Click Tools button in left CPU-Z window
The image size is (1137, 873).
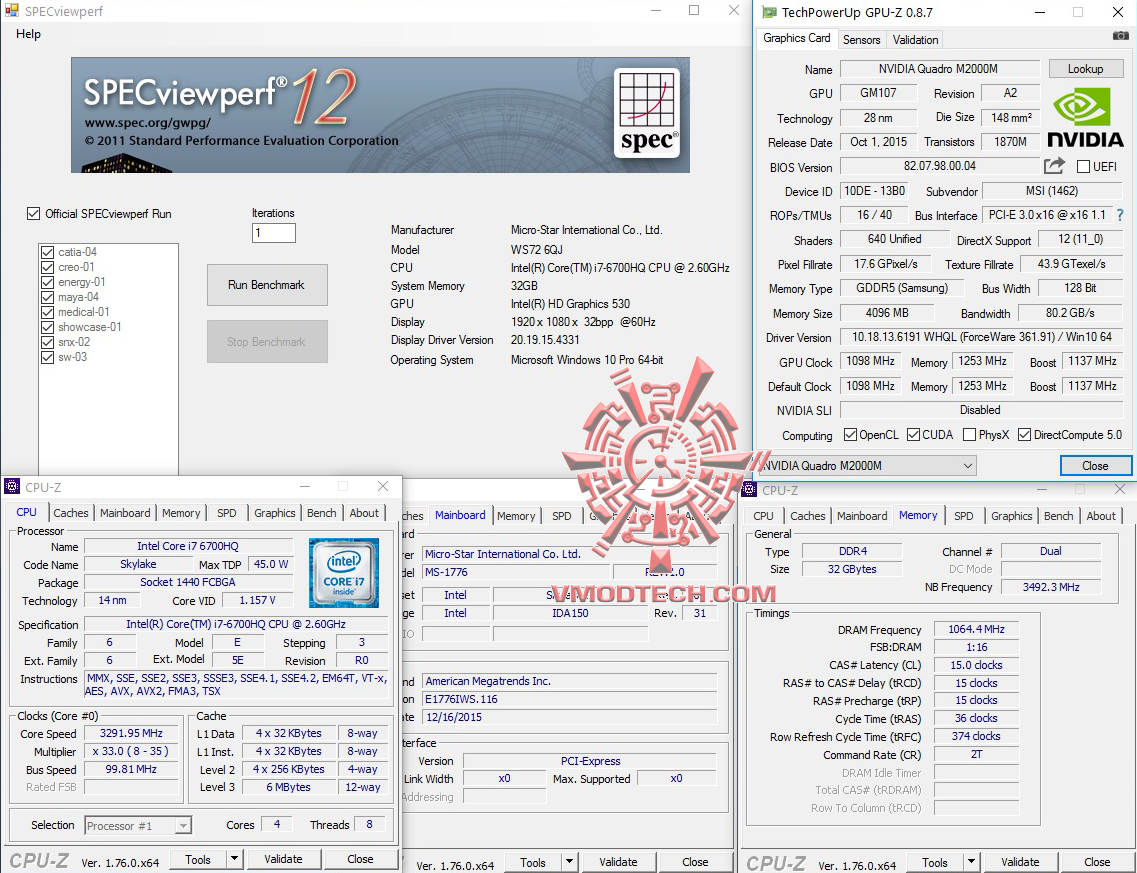198,859
